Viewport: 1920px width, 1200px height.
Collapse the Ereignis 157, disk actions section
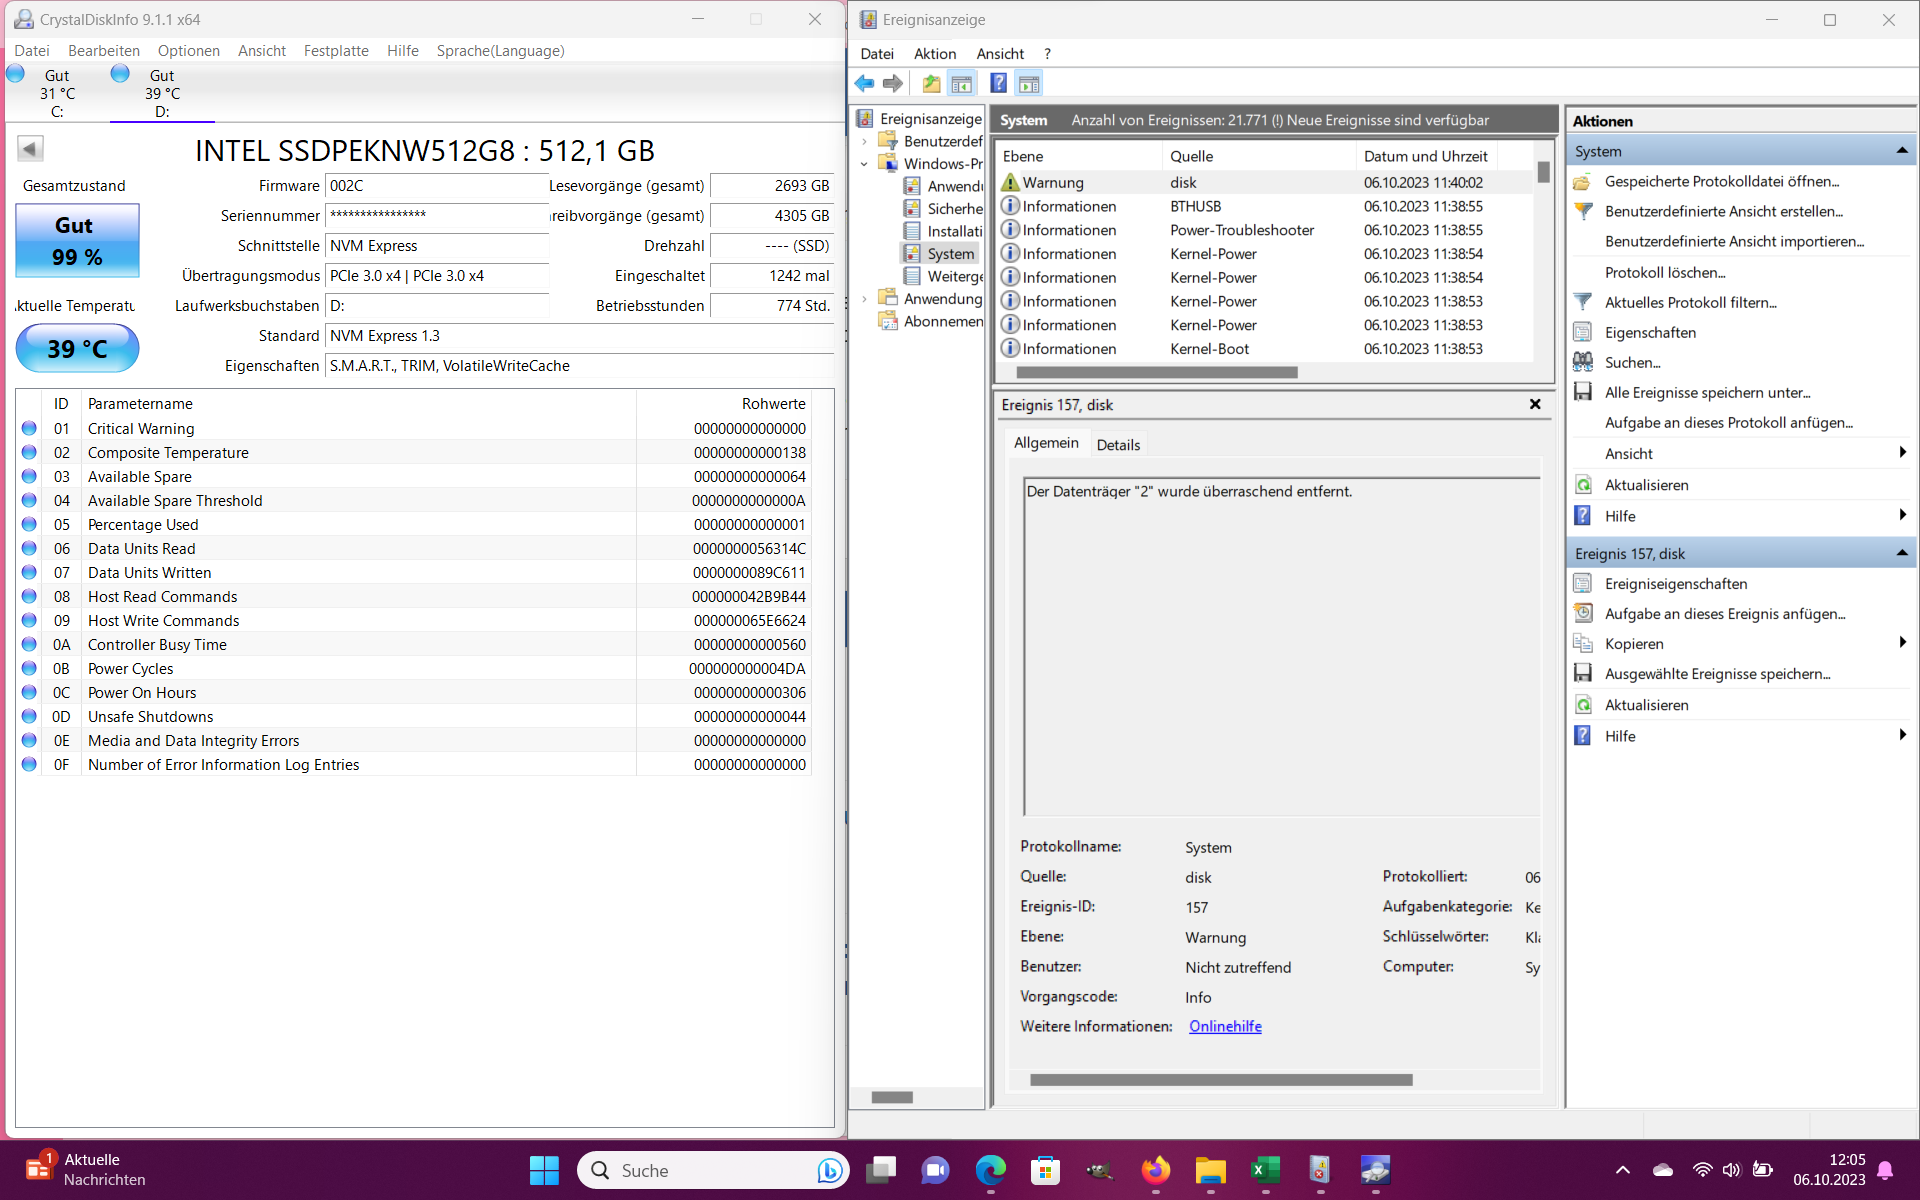[1902, 552]
